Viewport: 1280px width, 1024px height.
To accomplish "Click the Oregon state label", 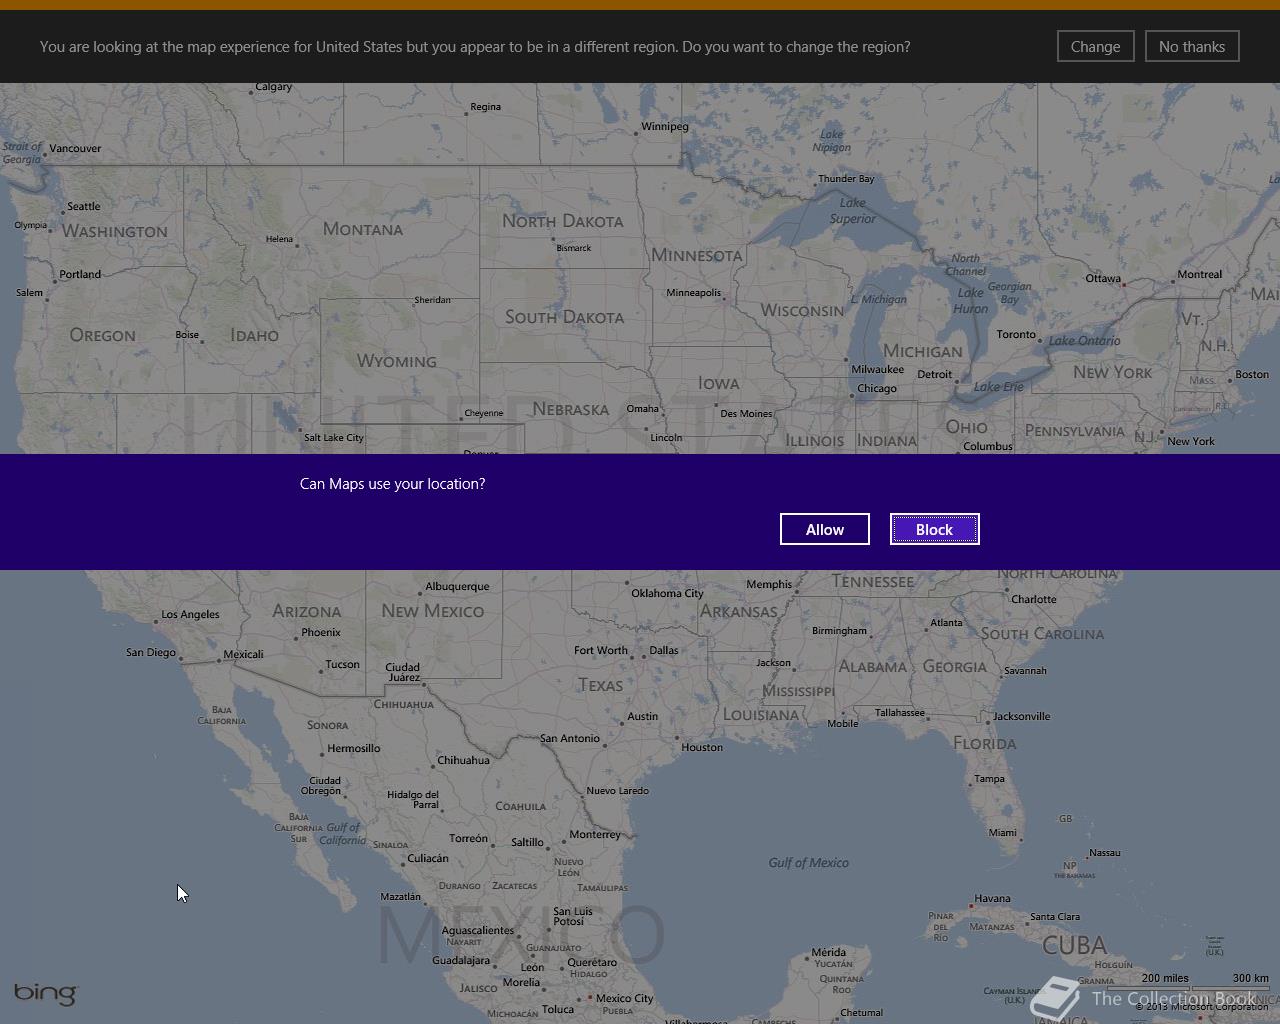I will coord(103,335).
